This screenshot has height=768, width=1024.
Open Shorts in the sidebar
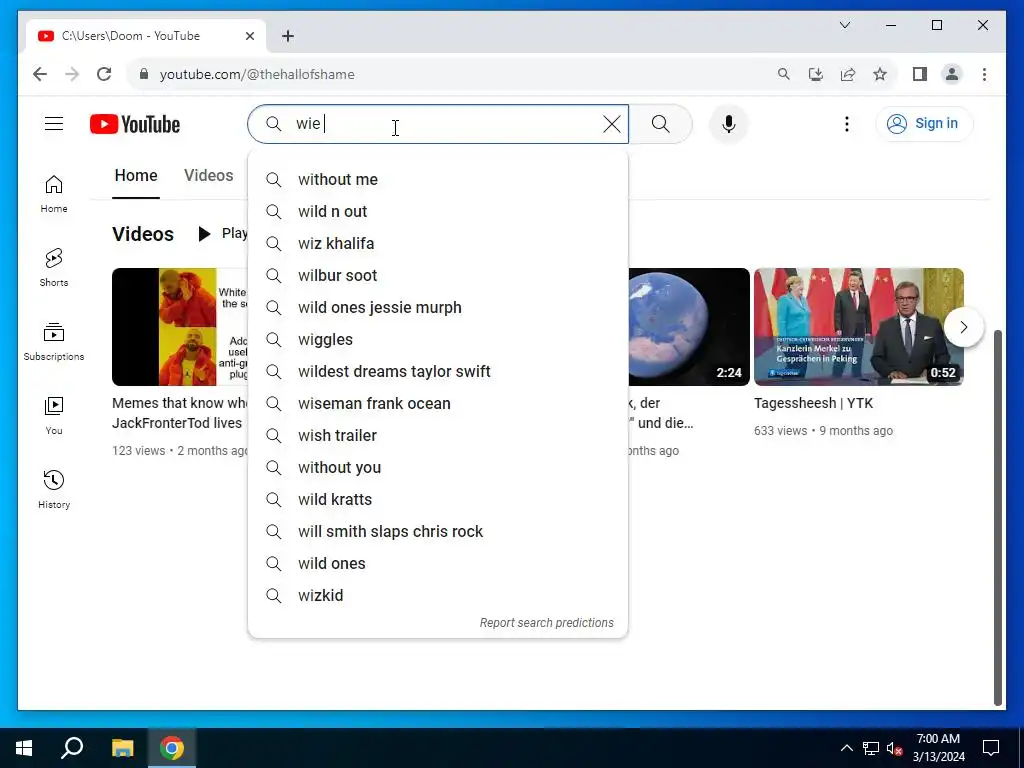click(54, 268)
